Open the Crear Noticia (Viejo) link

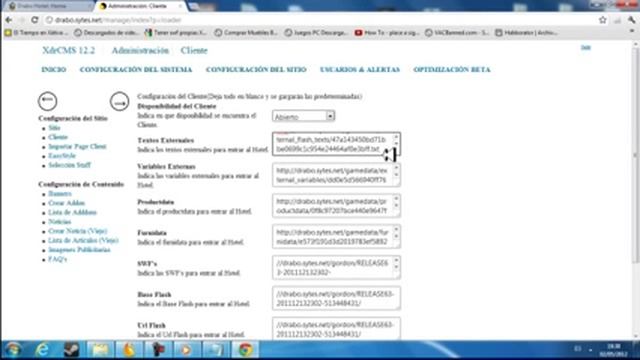[x=78, y=231]
